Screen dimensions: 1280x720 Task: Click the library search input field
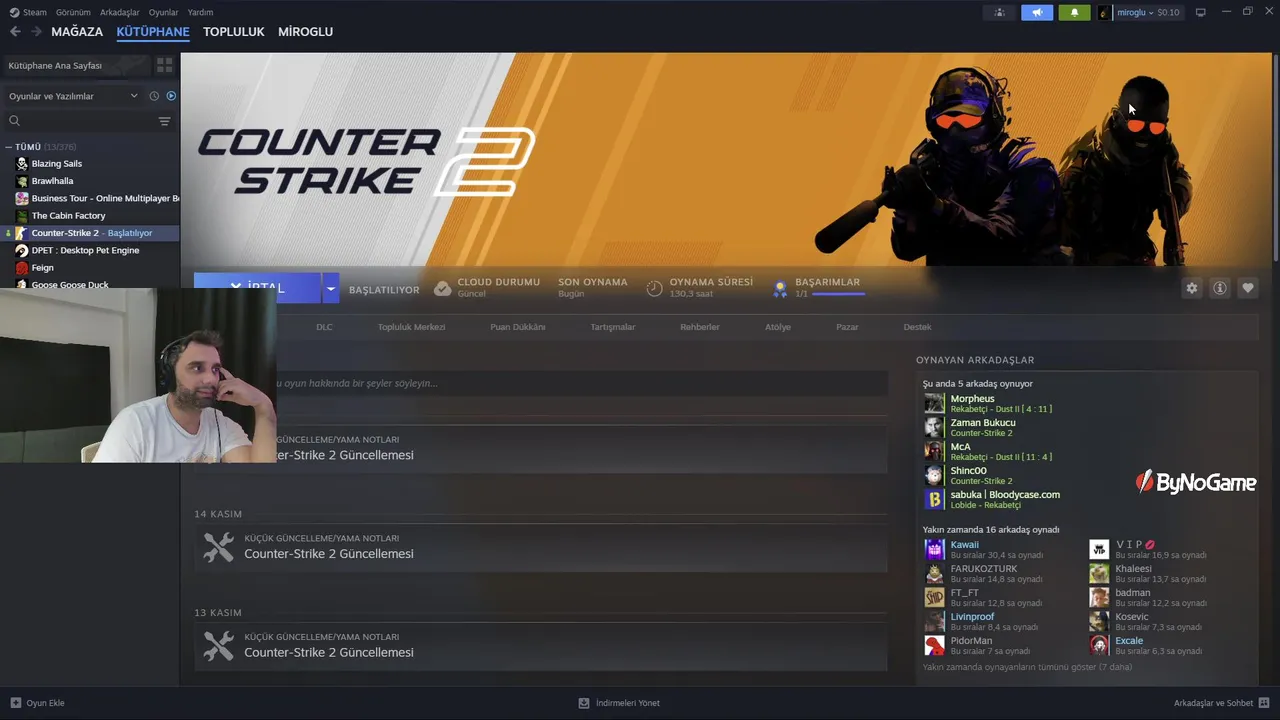coord(88,121)
